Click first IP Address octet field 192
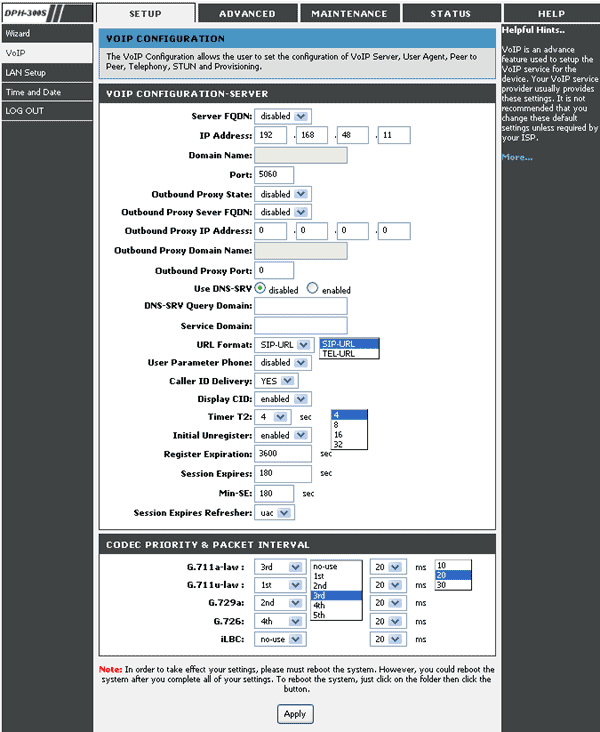 [x=270, y=135]
